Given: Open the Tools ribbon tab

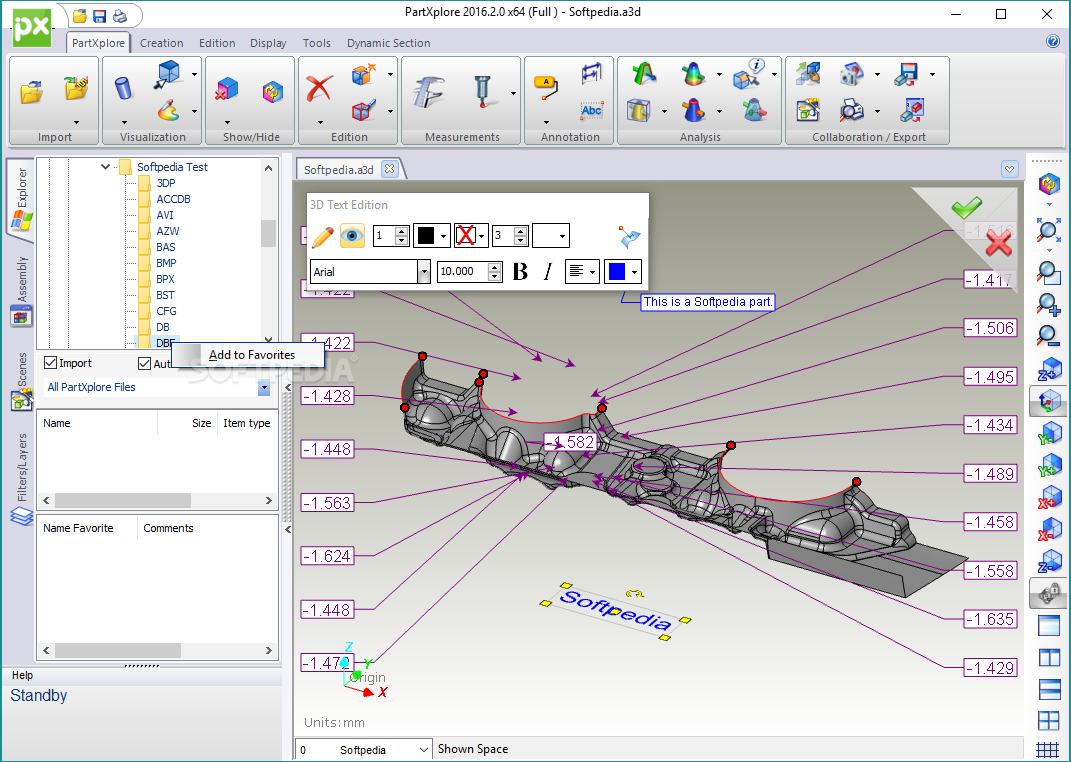Looking at the screenshot, I should (316, 43).
